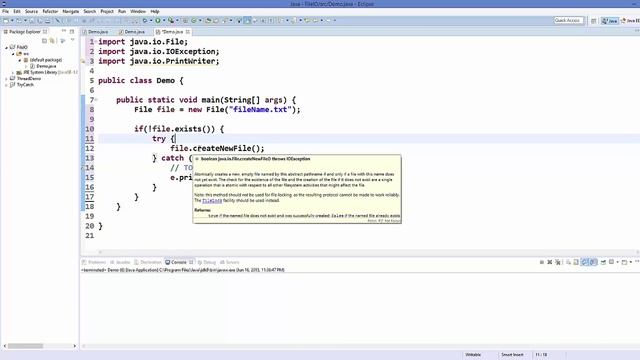This screenshot has height=360, width=640.
Task: Click the Print toolbar icon
Action: click(x=47, y=20)
